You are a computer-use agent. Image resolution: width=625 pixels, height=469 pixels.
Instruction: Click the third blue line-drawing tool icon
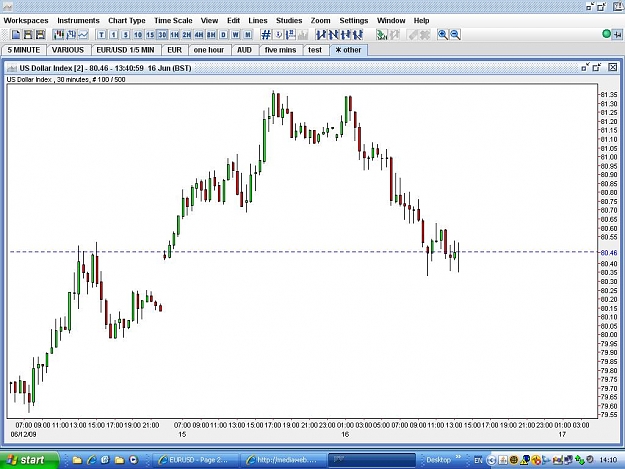click(346, 35)
